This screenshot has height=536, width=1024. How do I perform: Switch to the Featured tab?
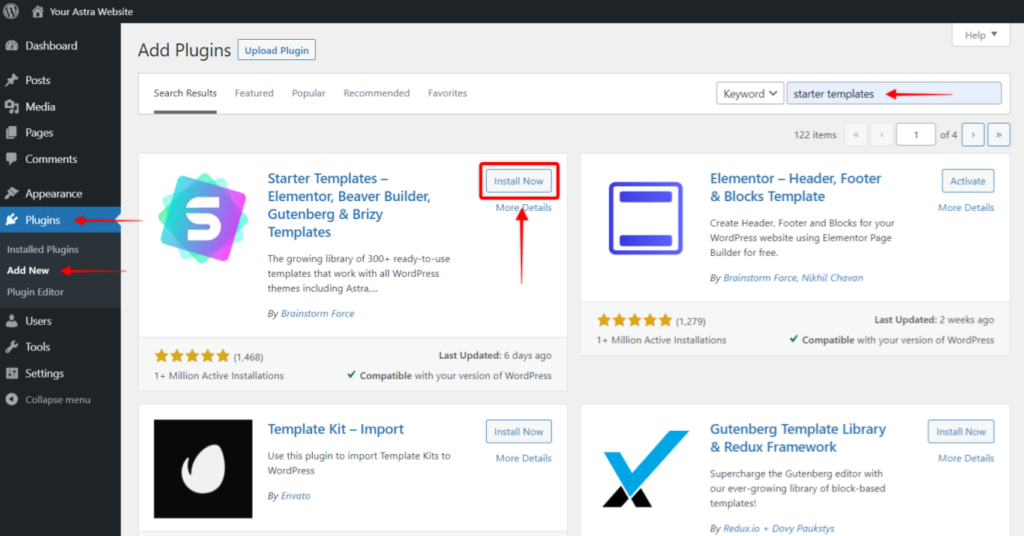pyautogui.click(x=254, y=93)
